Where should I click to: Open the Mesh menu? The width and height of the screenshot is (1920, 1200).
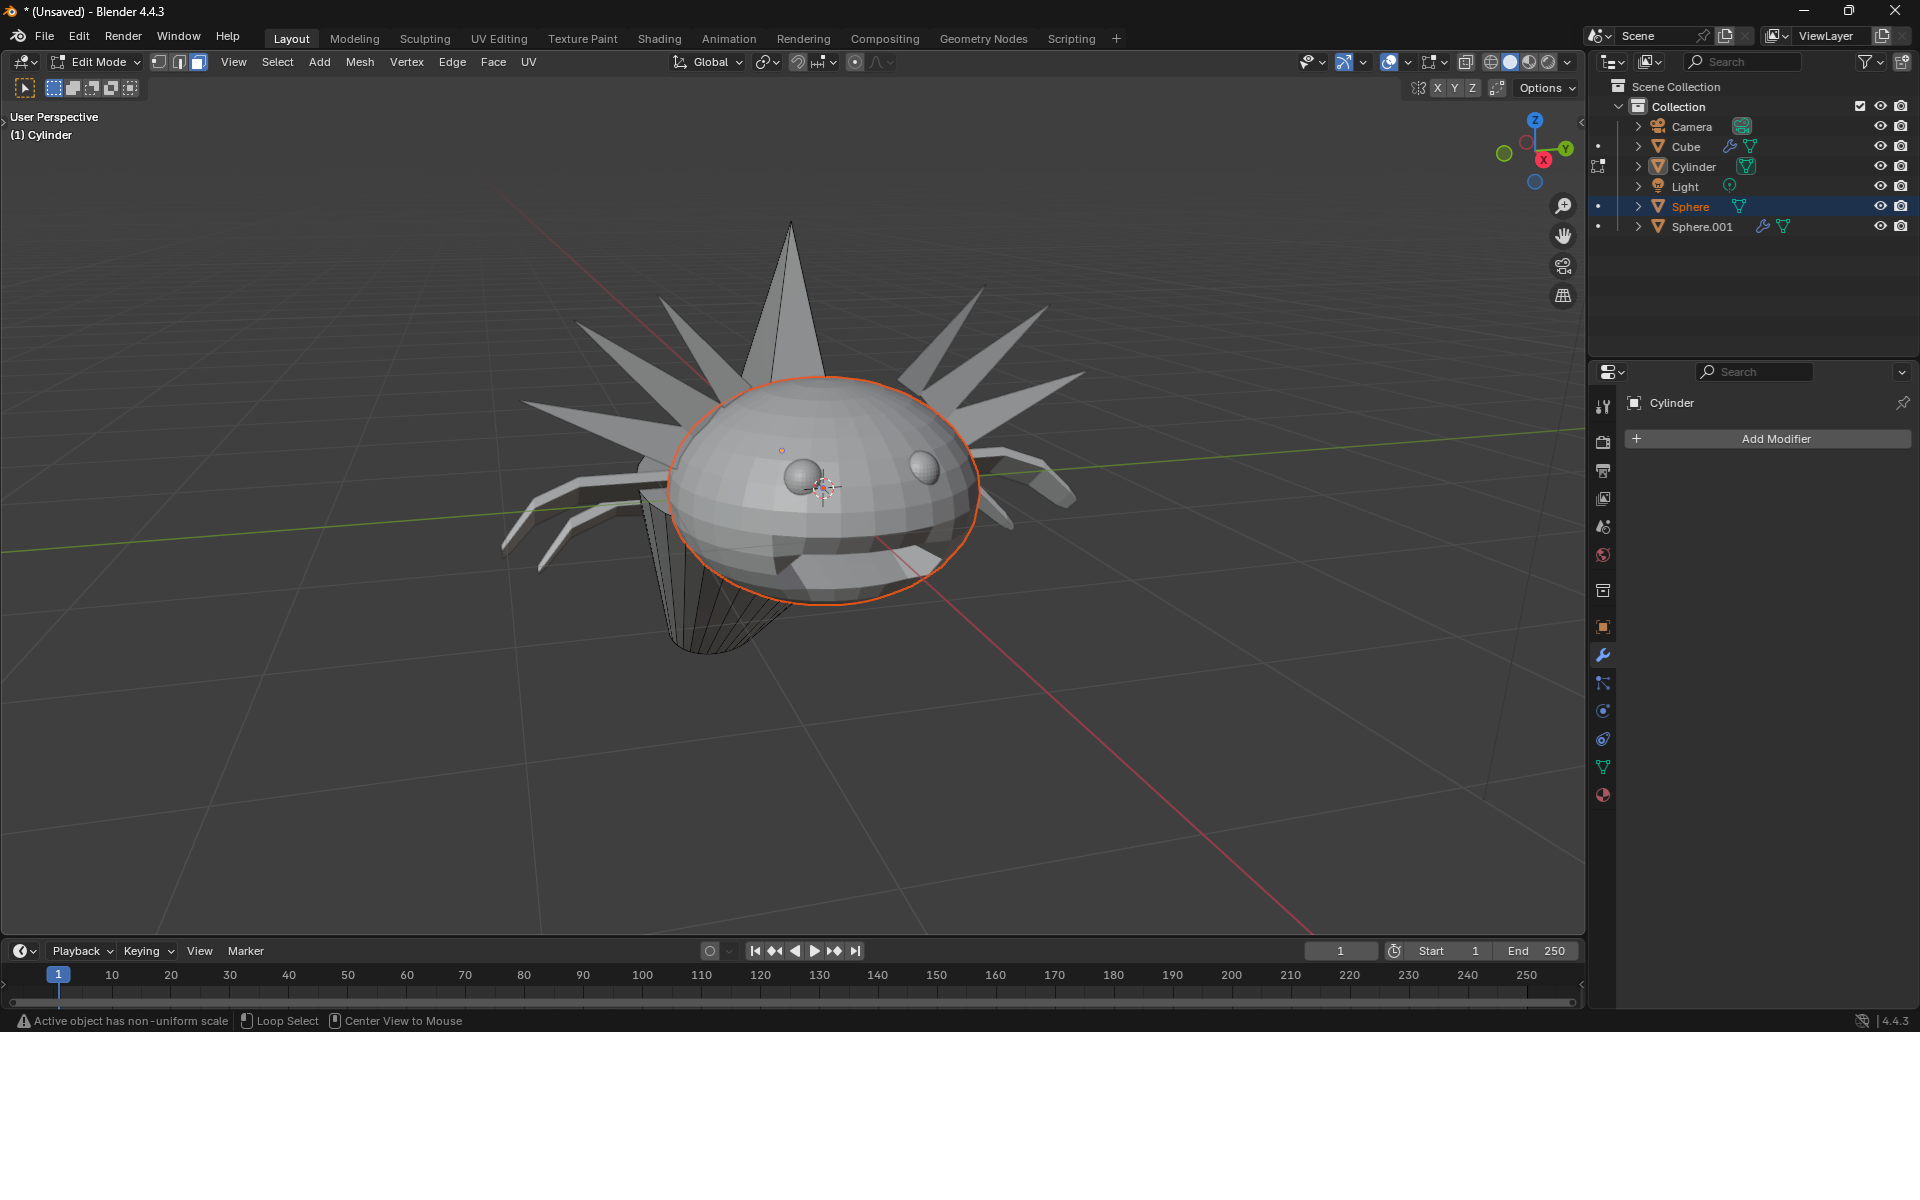click(360, 62)
